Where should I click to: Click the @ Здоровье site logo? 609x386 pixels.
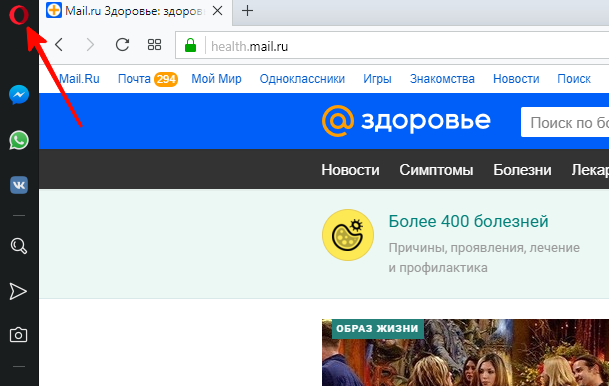406,121
